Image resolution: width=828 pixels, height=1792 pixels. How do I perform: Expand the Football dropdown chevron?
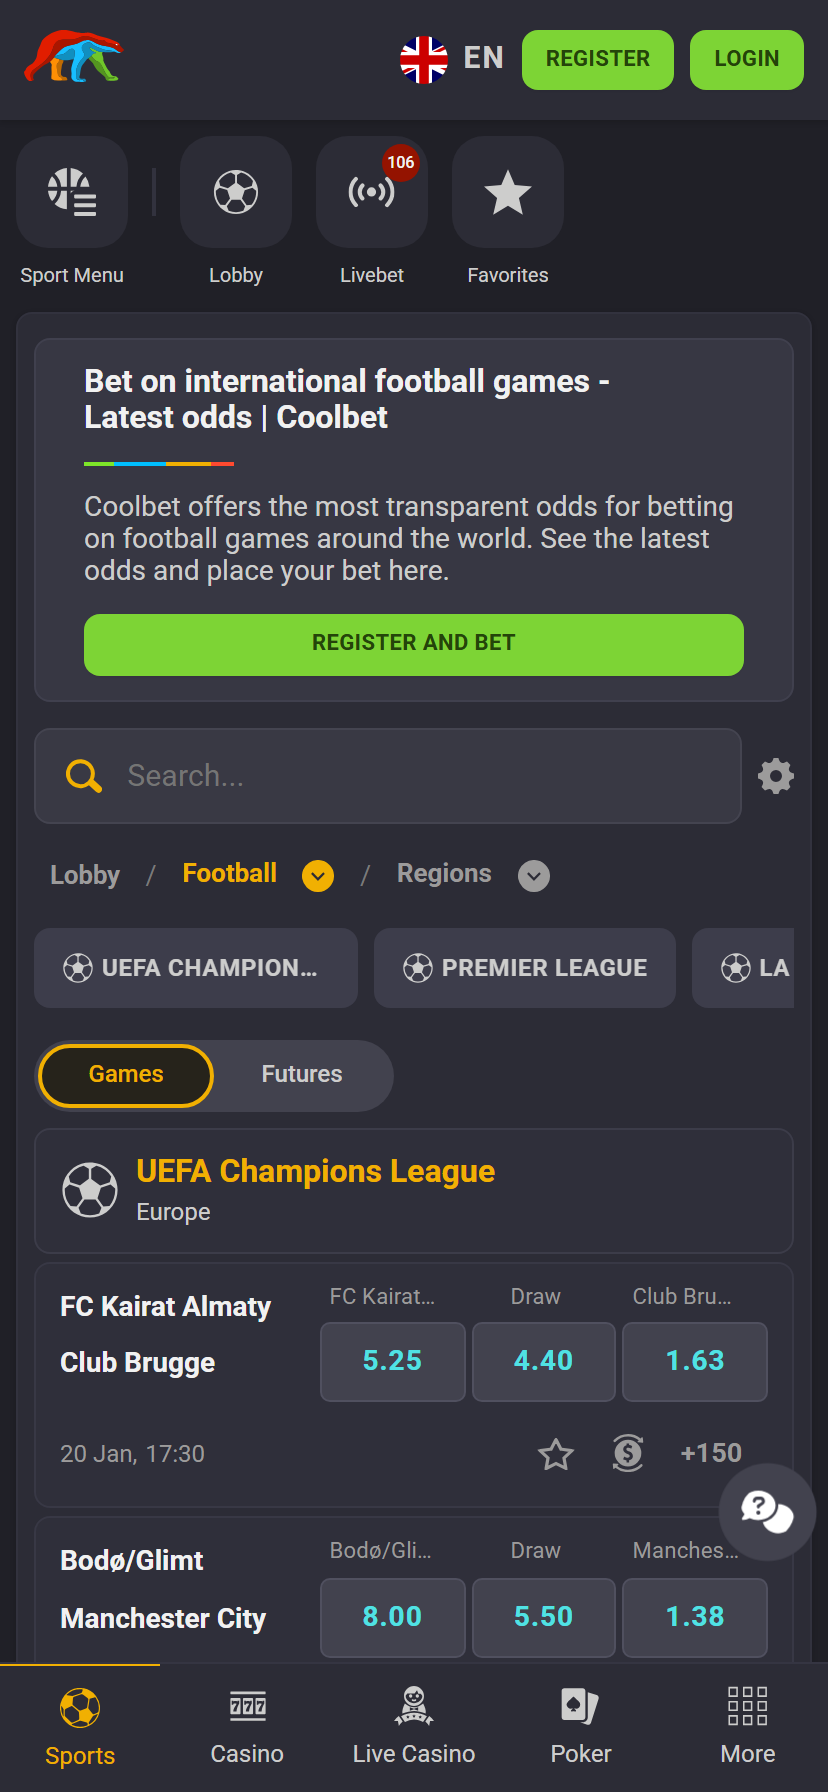pos(317,875)
